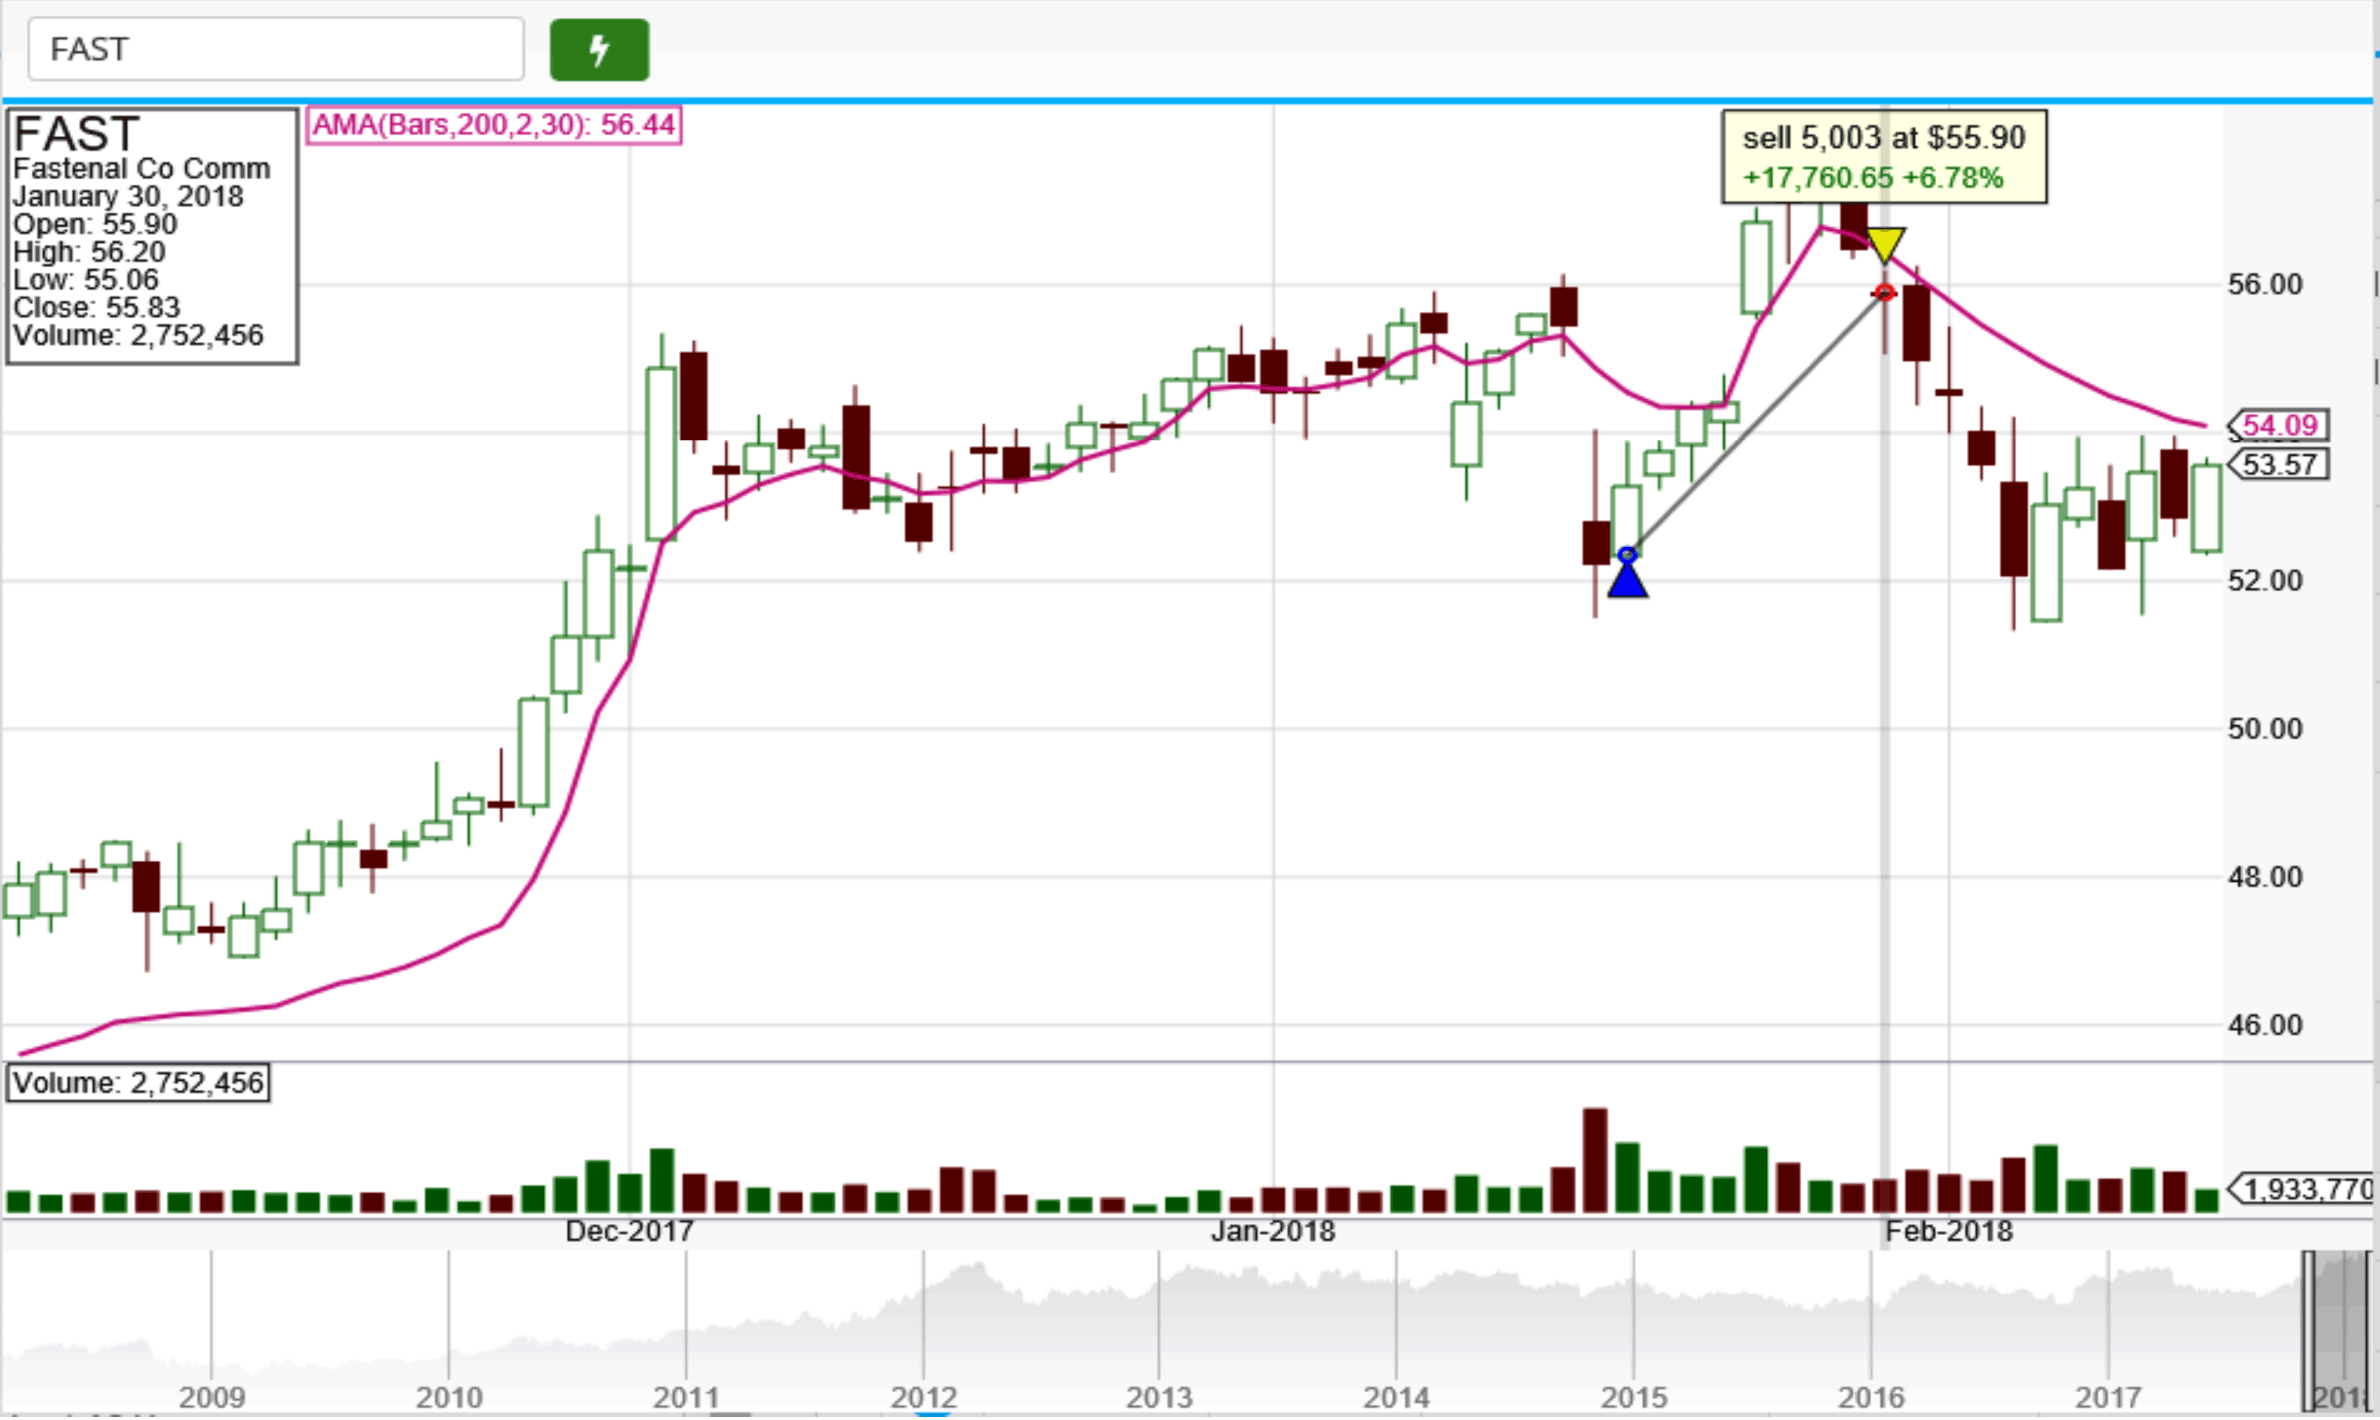Click the green lightning bolt button

599,49
